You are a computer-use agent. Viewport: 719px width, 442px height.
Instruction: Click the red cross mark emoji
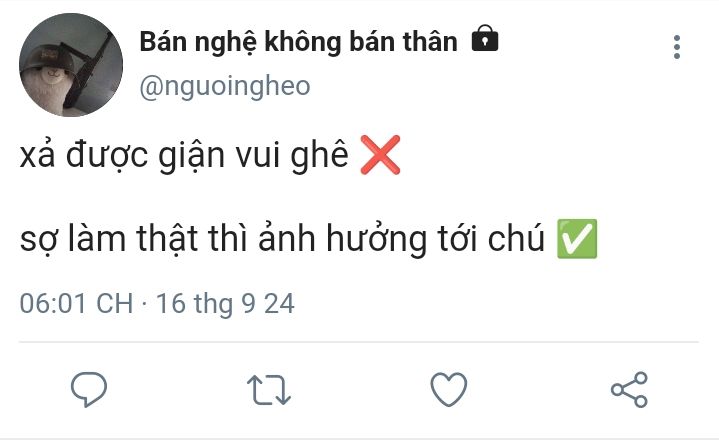[x=380, y=155]
